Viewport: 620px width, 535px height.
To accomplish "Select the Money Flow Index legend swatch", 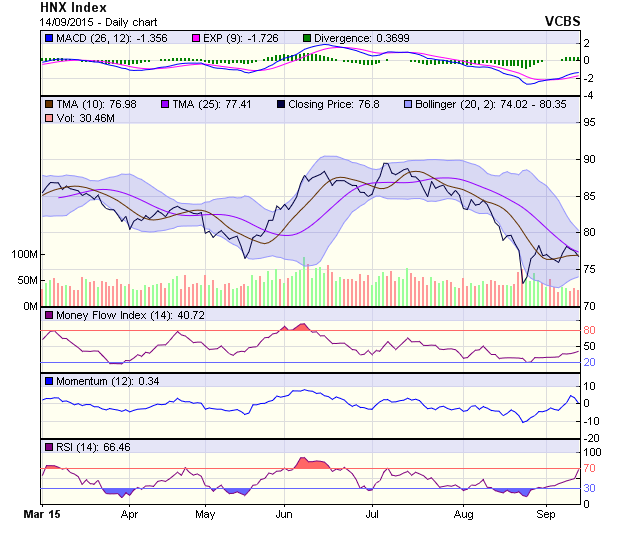I will click(48, 316).
